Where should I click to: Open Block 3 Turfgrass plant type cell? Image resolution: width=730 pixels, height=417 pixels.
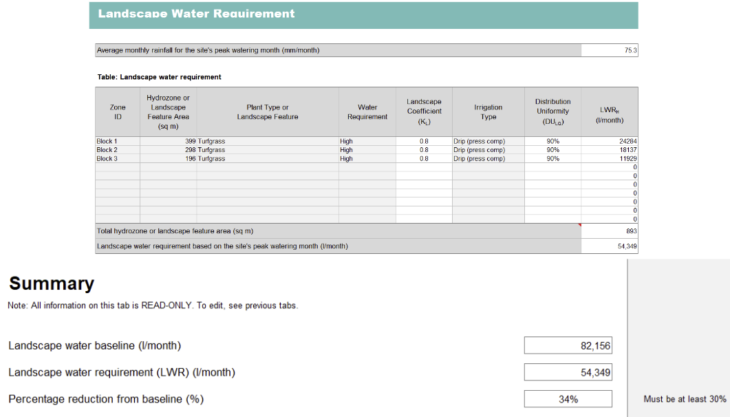tap(267, 158)
